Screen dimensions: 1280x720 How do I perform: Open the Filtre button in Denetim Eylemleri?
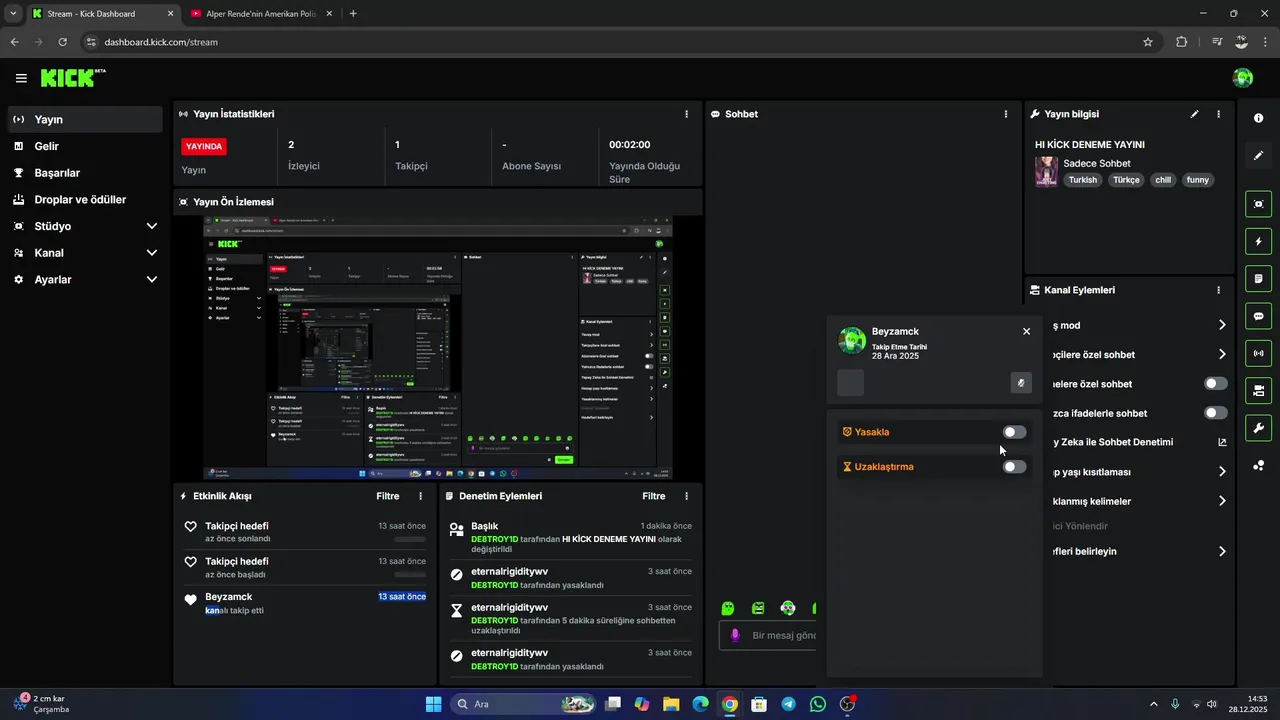click(x=653, y=496)
